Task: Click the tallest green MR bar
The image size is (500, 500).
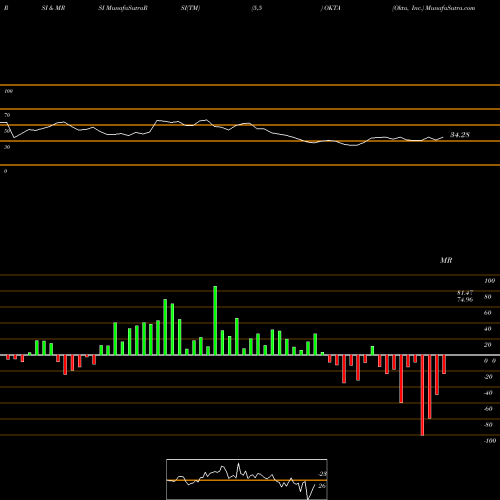Action: pos(215,320)
